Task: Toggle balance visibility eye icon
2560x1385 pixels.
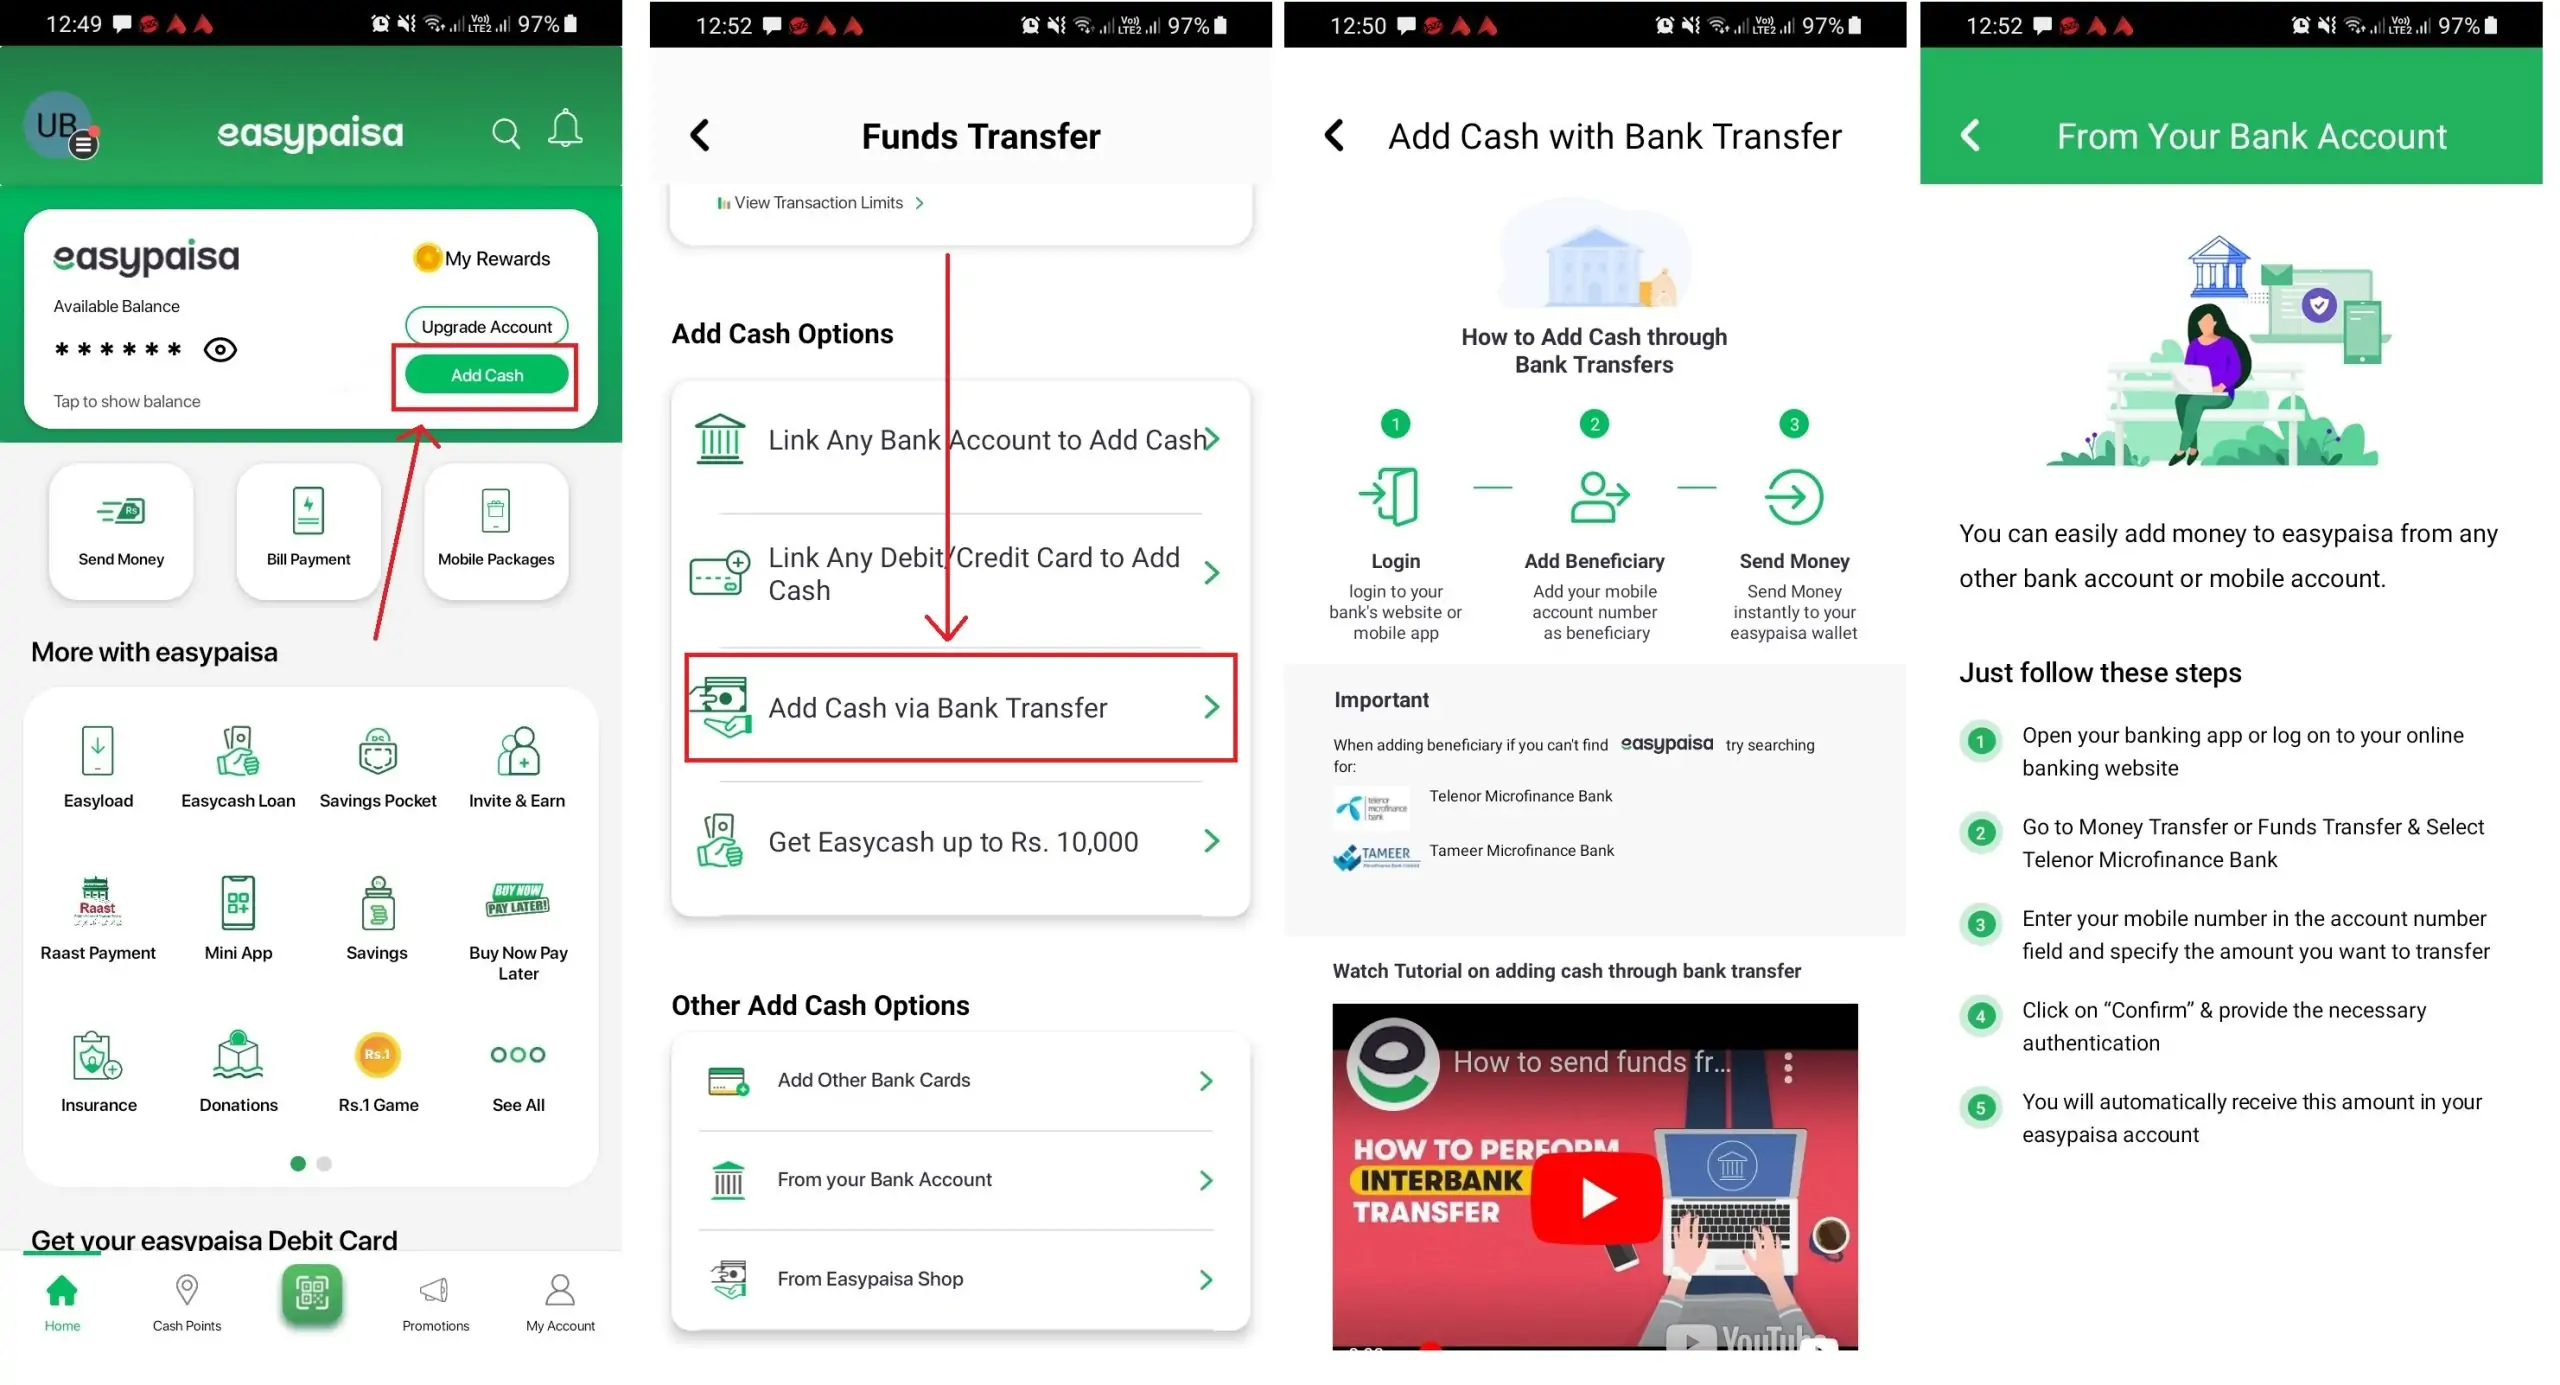Action: click(x=220, y=348)
